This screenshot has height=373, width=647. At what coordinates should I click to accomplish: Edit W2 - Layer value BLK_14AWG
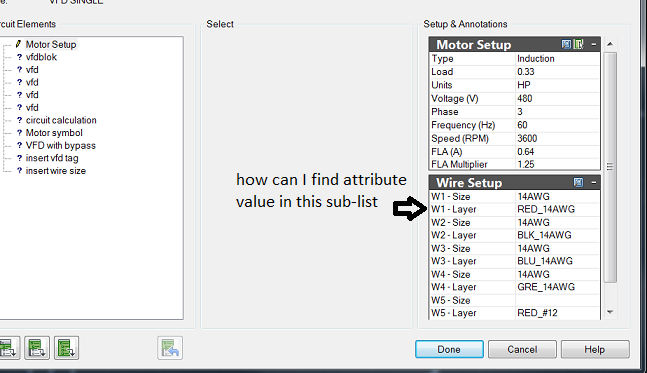557,235
